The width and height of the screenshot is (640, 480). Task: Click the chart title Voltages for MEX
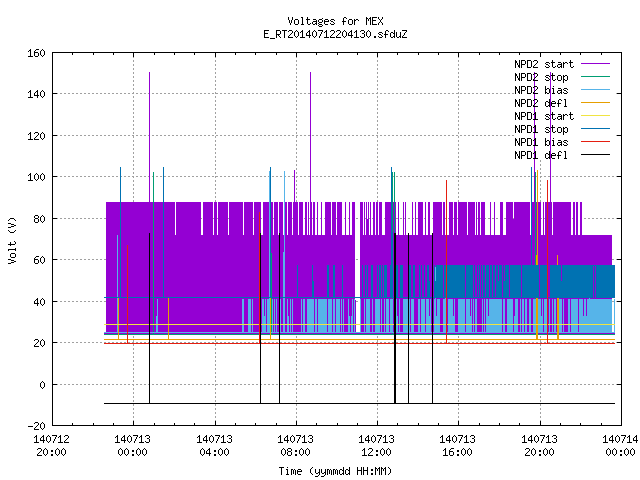tap(335, 21)
